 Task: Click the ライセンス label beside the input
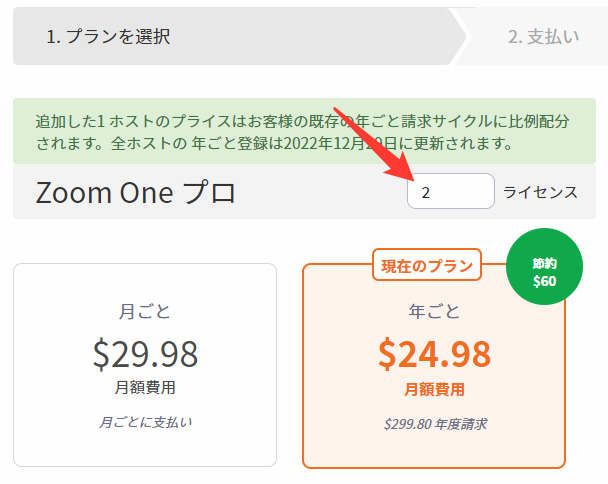(x=540, y=192)
